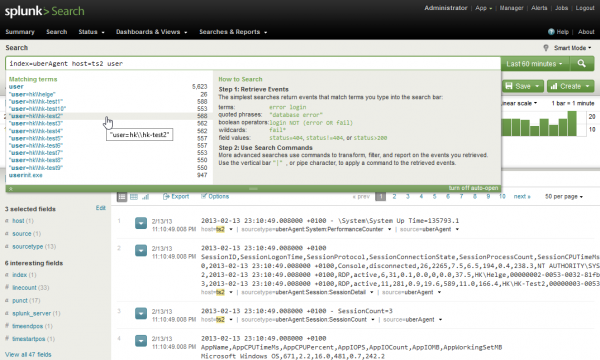Select suggestion "user=hk\\hk-test10"

(x=108, y=109)
